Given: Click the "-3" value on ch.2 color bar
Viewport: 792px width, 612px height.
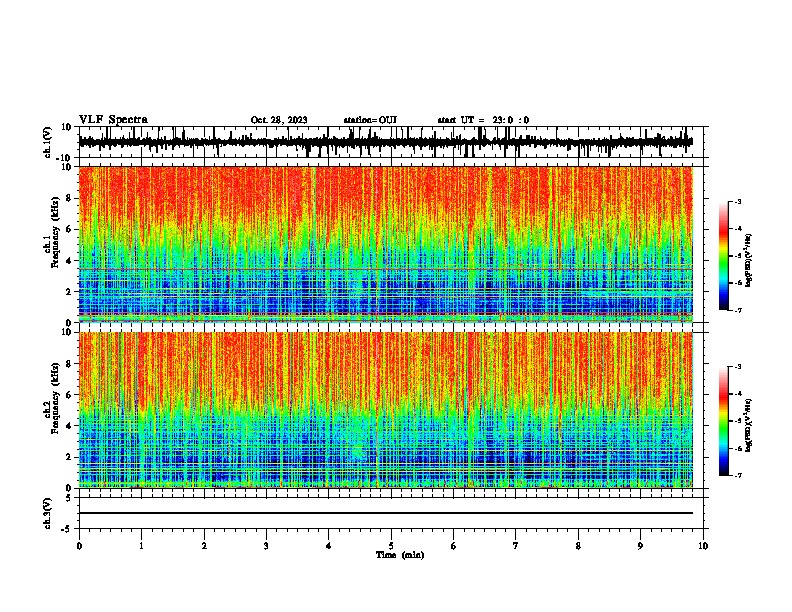Looking at the screenshot, I should pos(737,367).
